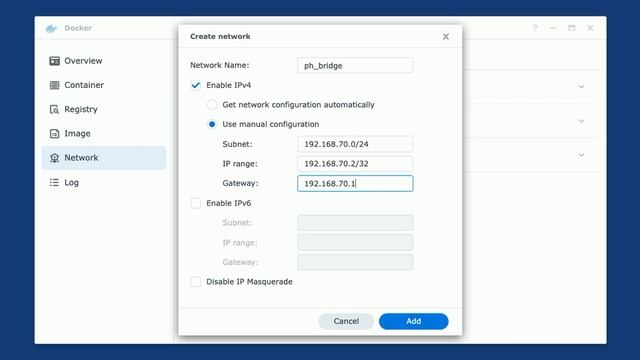640x360 pixels.
Task: Open the Docker help question mark
Action: pos(535,28)
